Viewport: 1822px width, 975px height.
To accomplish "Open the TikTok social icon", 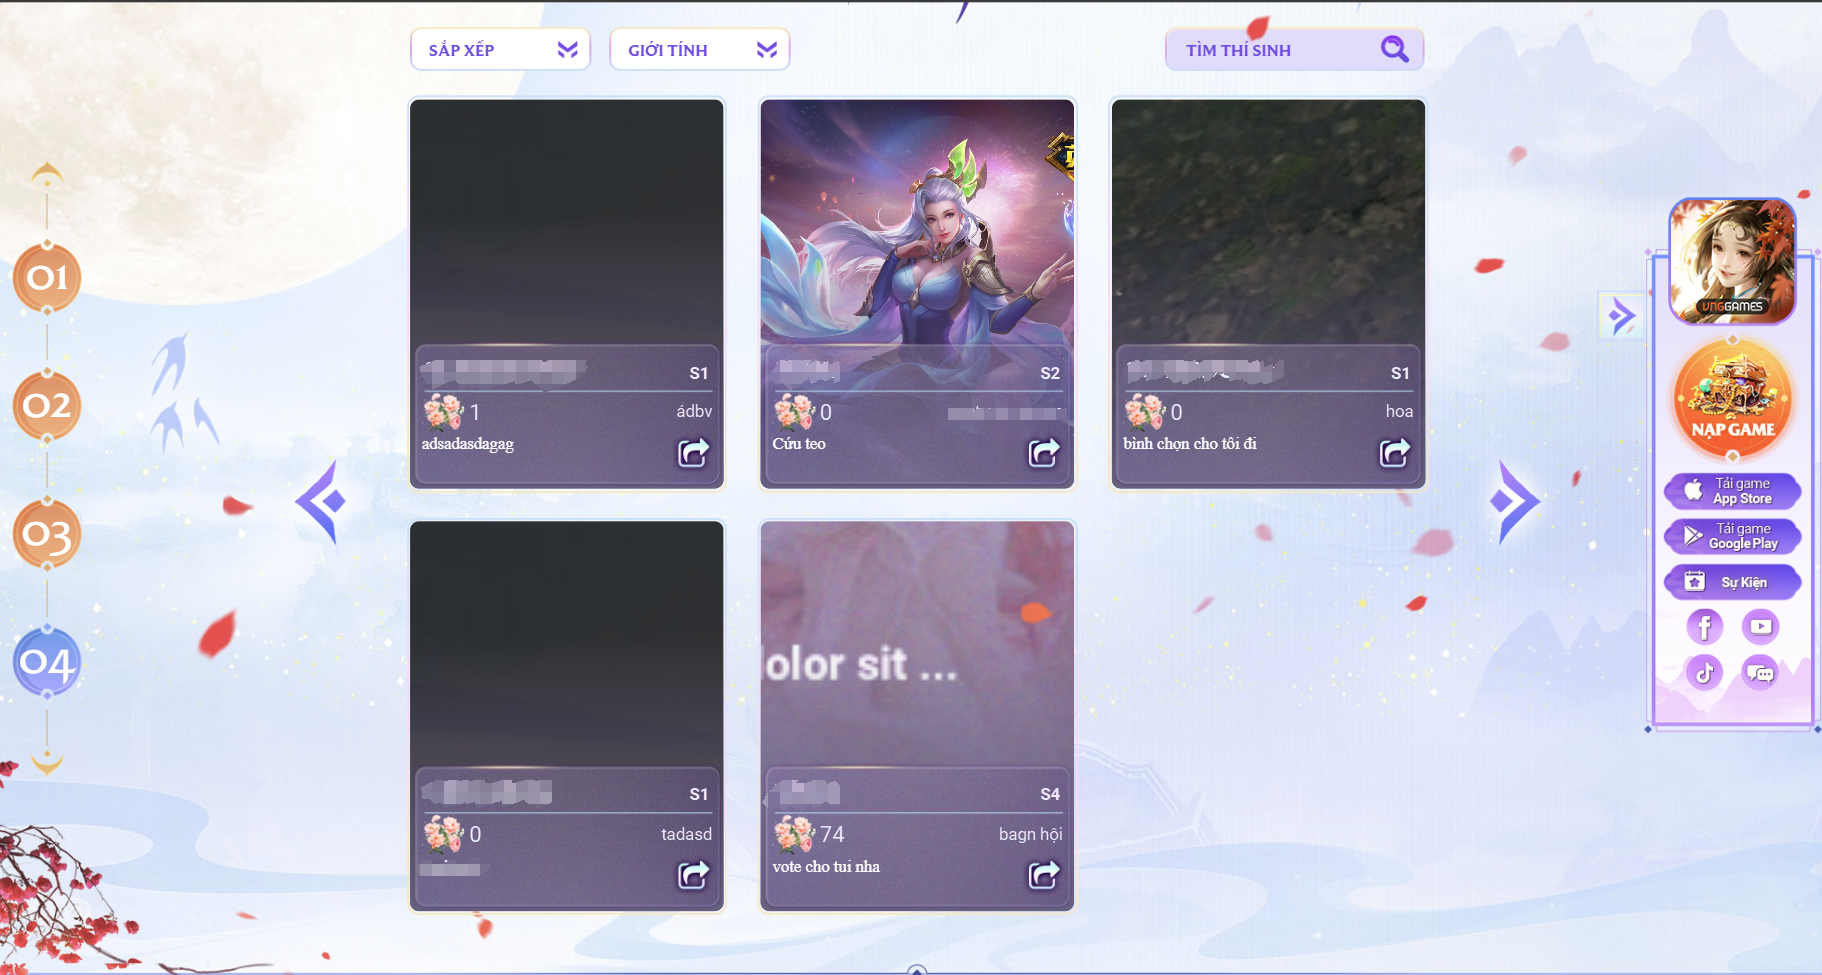I will click(x=1705, y=673).
